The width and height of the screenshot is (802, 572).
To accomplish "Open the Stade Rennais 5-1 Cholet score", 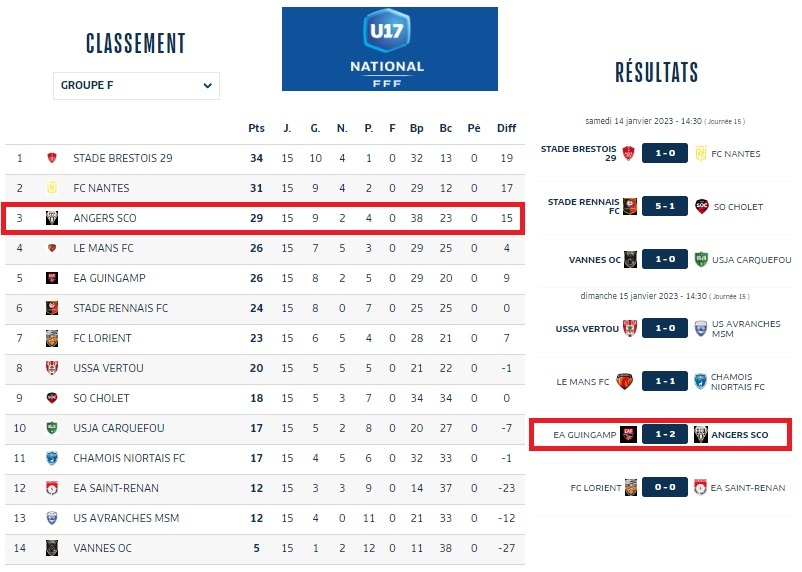I will 664,207.
